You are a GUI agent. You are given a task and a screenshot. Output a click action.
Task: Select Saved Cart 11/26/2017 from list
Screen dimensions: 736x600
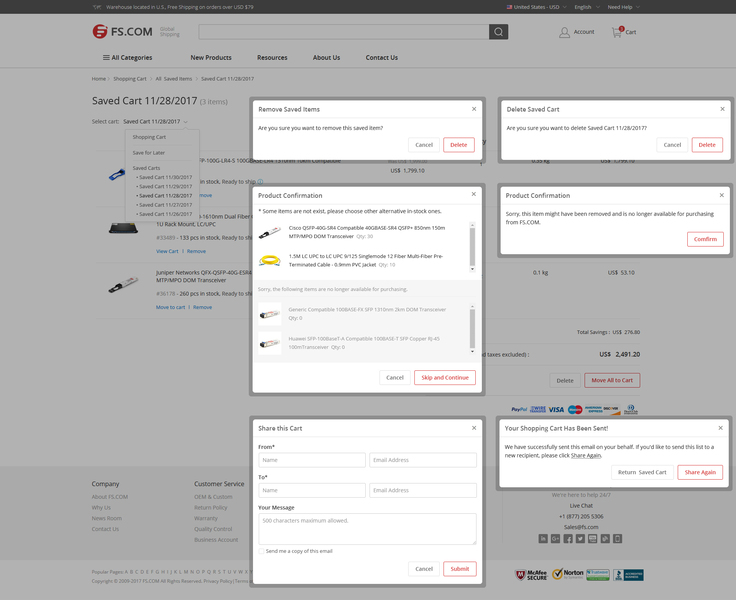(x=164, y=214)
